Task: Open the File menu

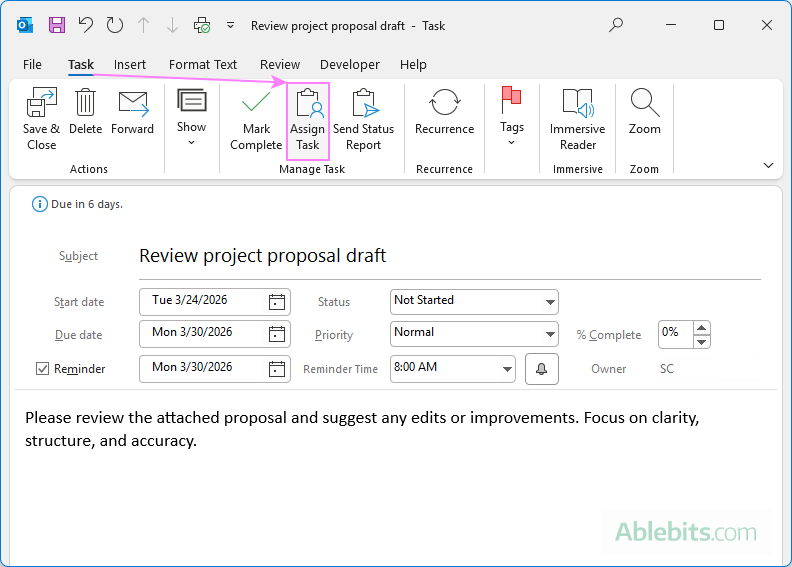Action: tap(32, 65)
